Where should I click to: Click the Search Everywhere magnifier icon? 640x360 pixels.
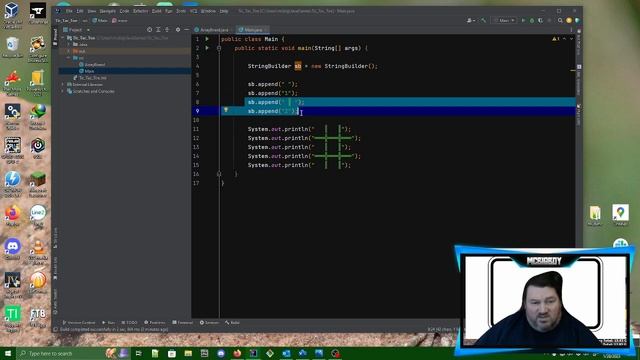coord(560,20)
